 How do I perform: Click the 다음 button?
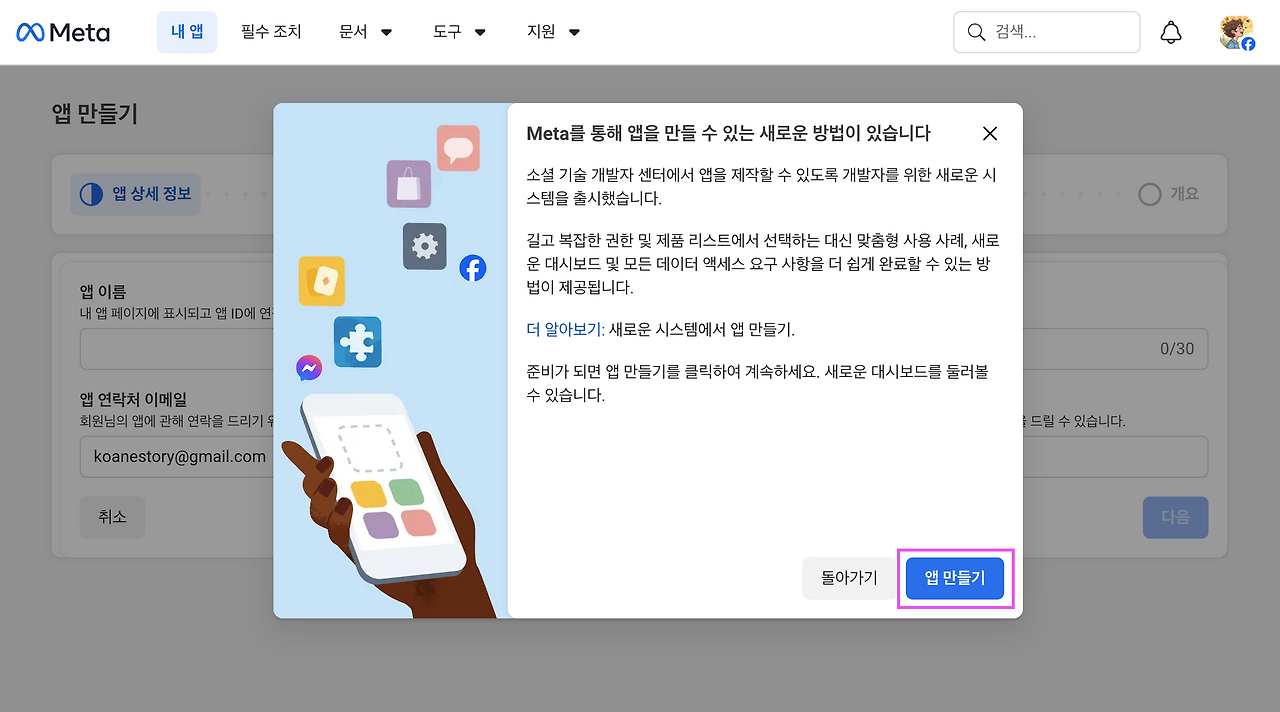(x=1175, y=517)
